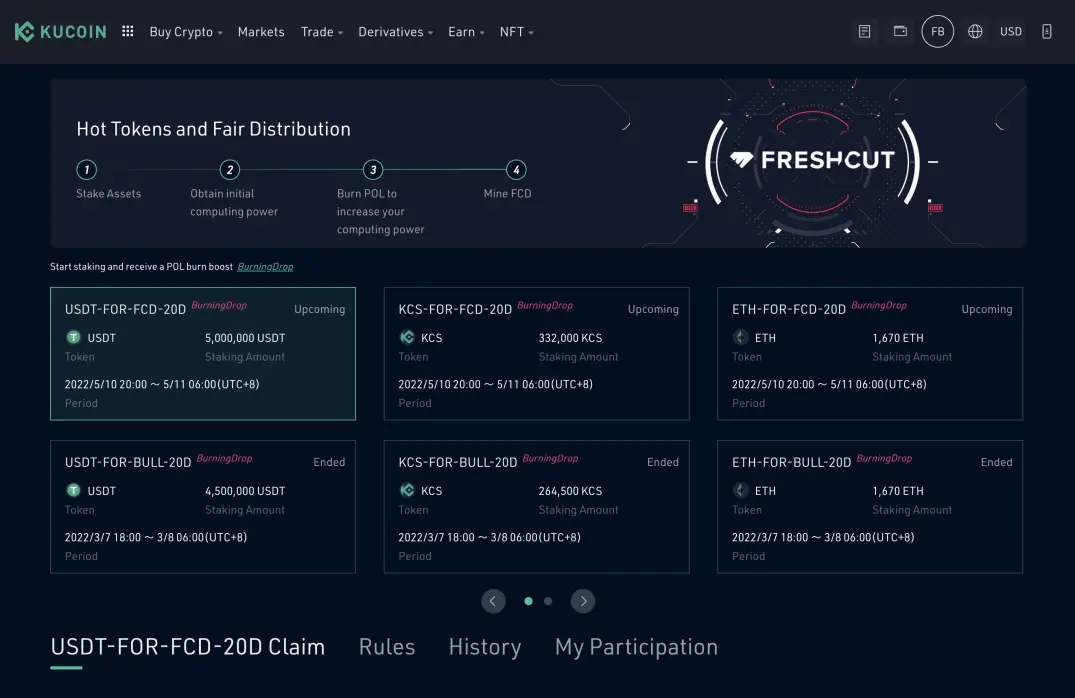
Task: Click BurningDrop tag on KCS-FOR-FCD-20D
Action: pos(545,305)
